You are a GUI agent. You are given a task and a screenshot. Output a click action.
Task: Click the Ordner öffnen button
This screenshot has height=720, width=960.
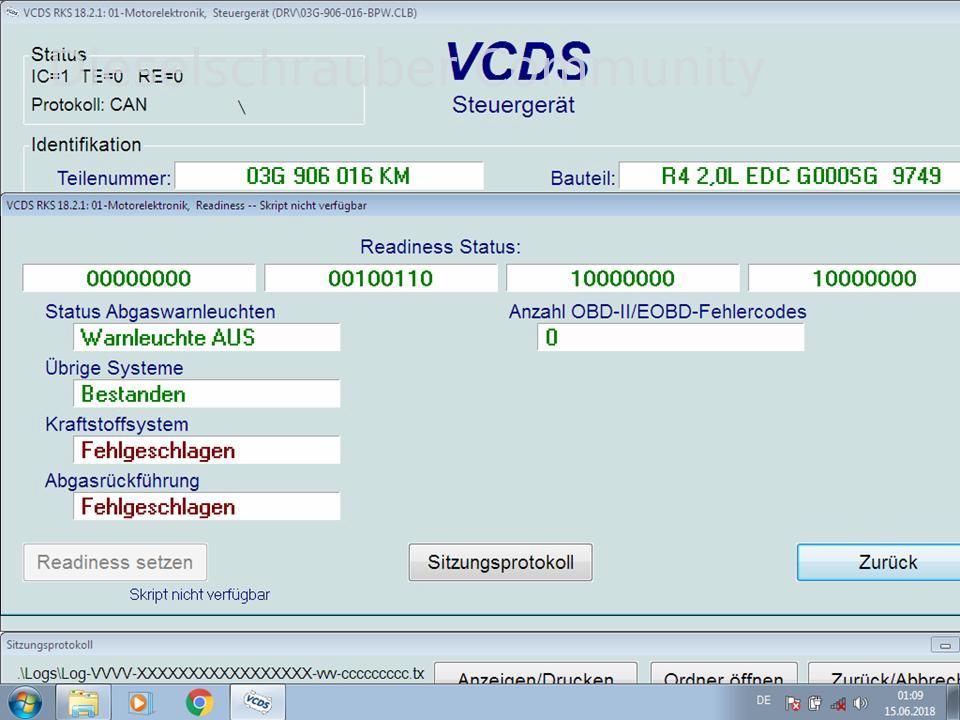(724, 673)
